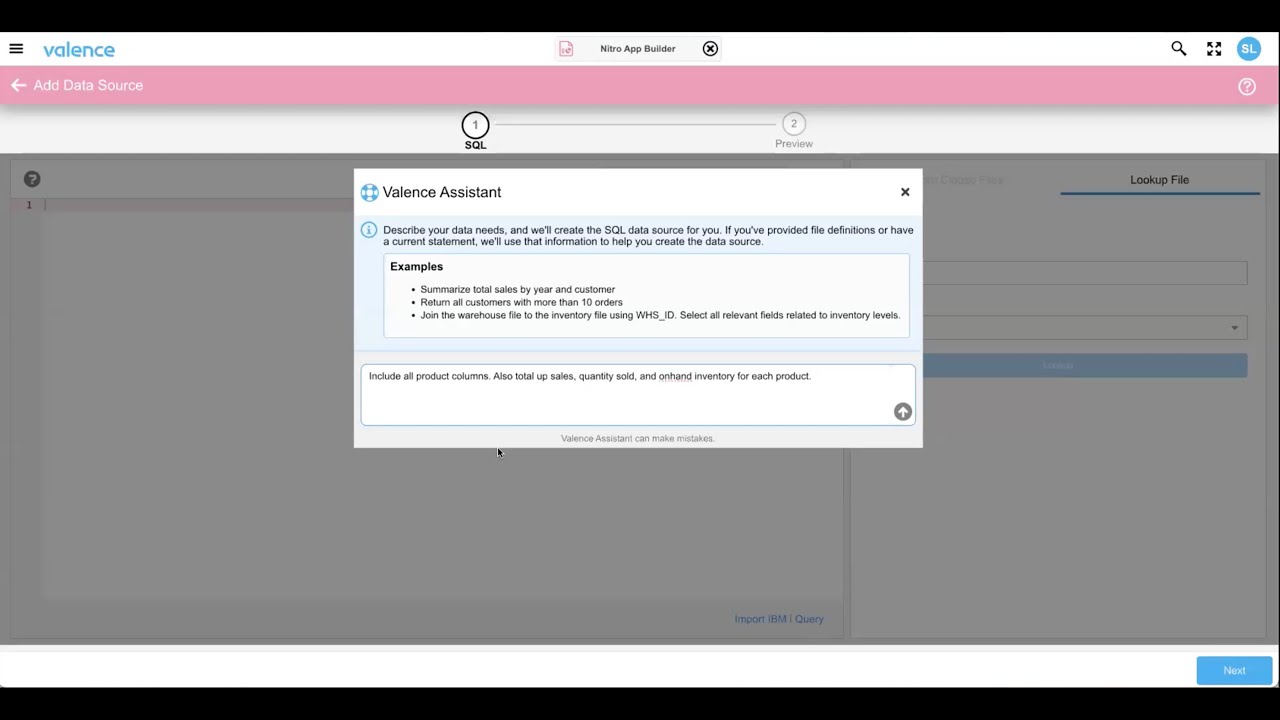The image size is (1280, 720).
Task: Focus the assistant prompt text box
Action: (638, 395)
